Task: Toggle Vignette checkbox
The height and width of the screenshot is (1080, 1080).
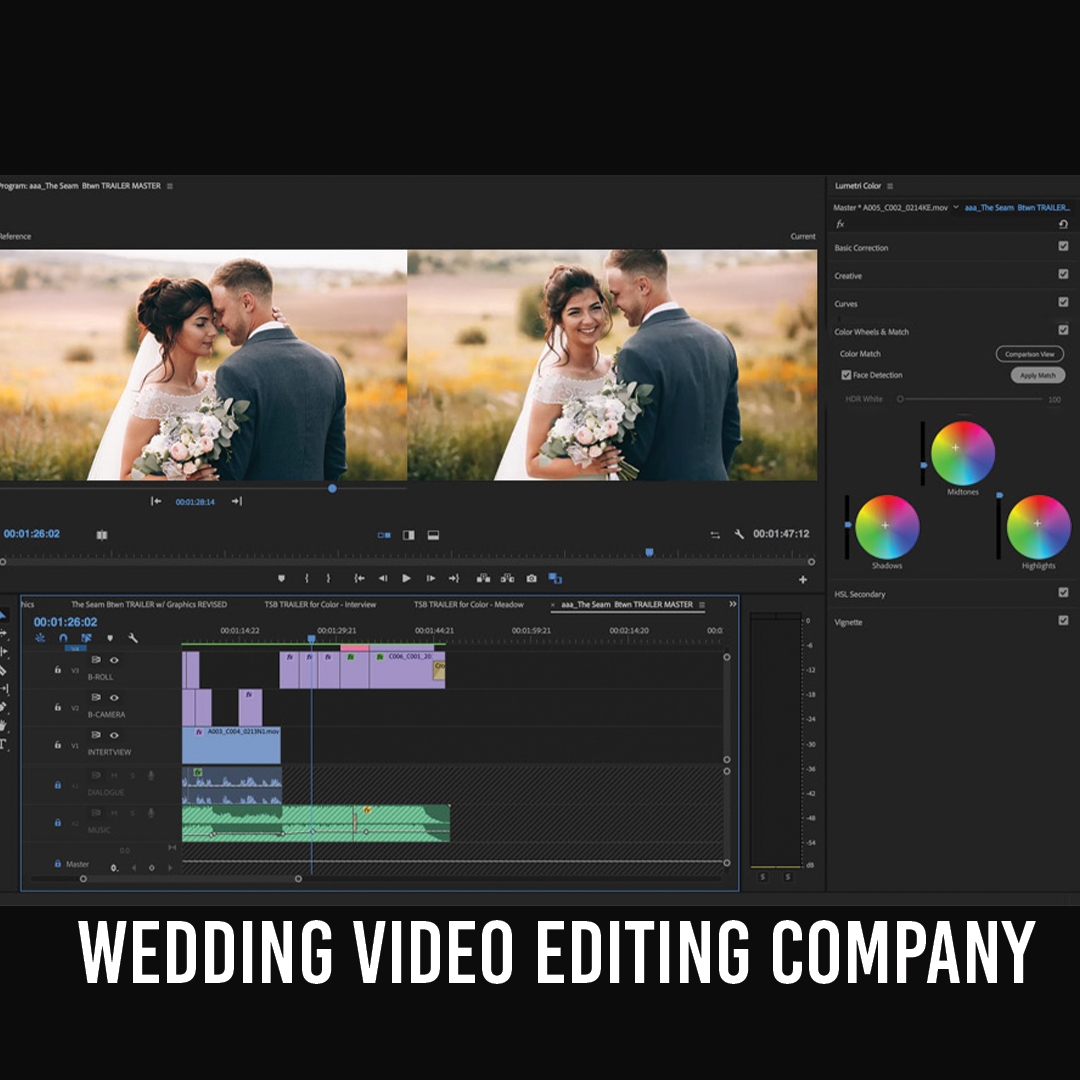Action: click(x=1063, y=621)
